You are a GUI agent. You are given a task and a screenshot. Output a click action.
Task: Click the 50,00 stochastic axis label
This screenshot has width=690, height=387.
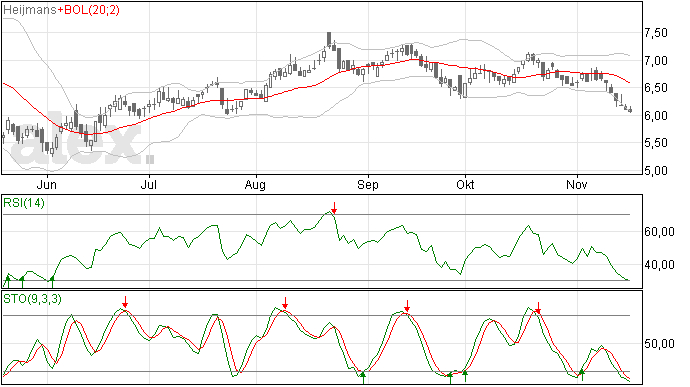[659, 343]
